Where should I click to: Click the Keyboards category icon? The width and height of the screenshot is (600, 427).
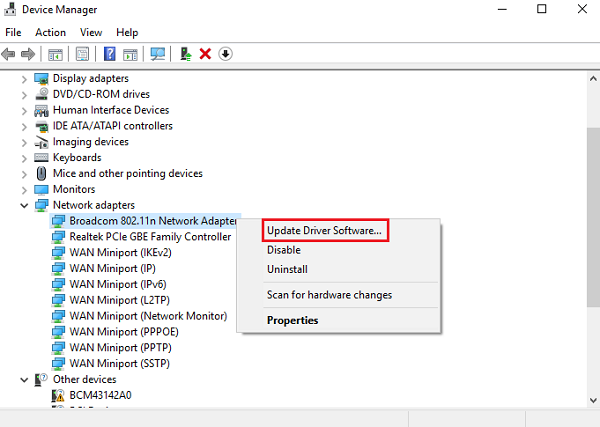[x=41, y=158]
